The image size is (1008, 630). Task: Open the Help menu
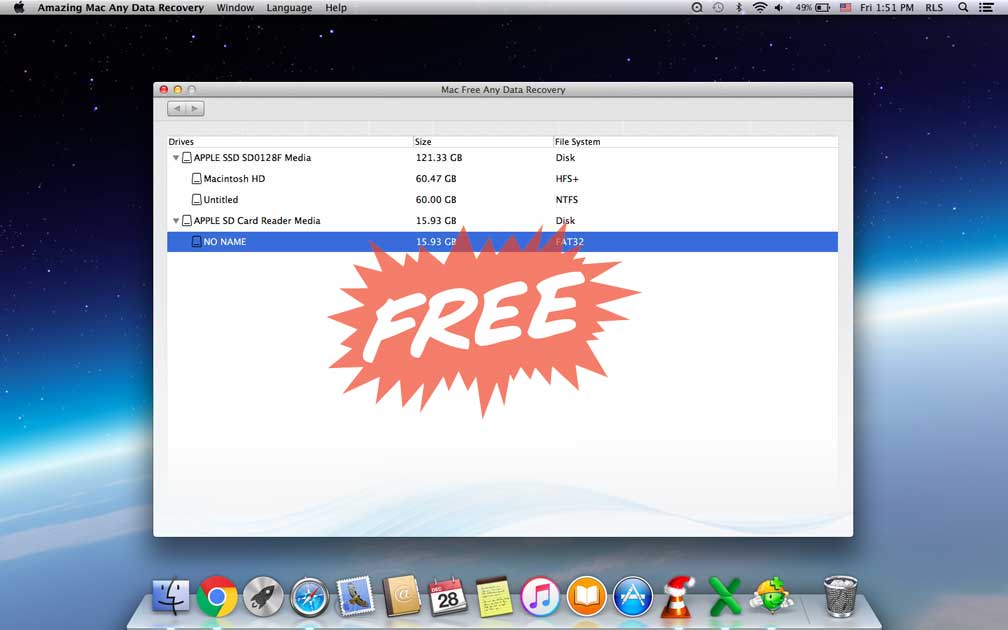click(x=336, y=8)
